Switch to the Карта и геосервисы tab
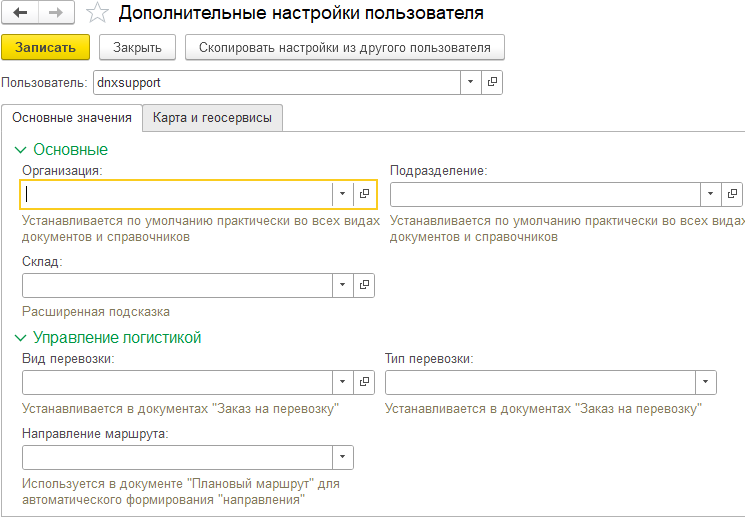 tap(212, 118)
